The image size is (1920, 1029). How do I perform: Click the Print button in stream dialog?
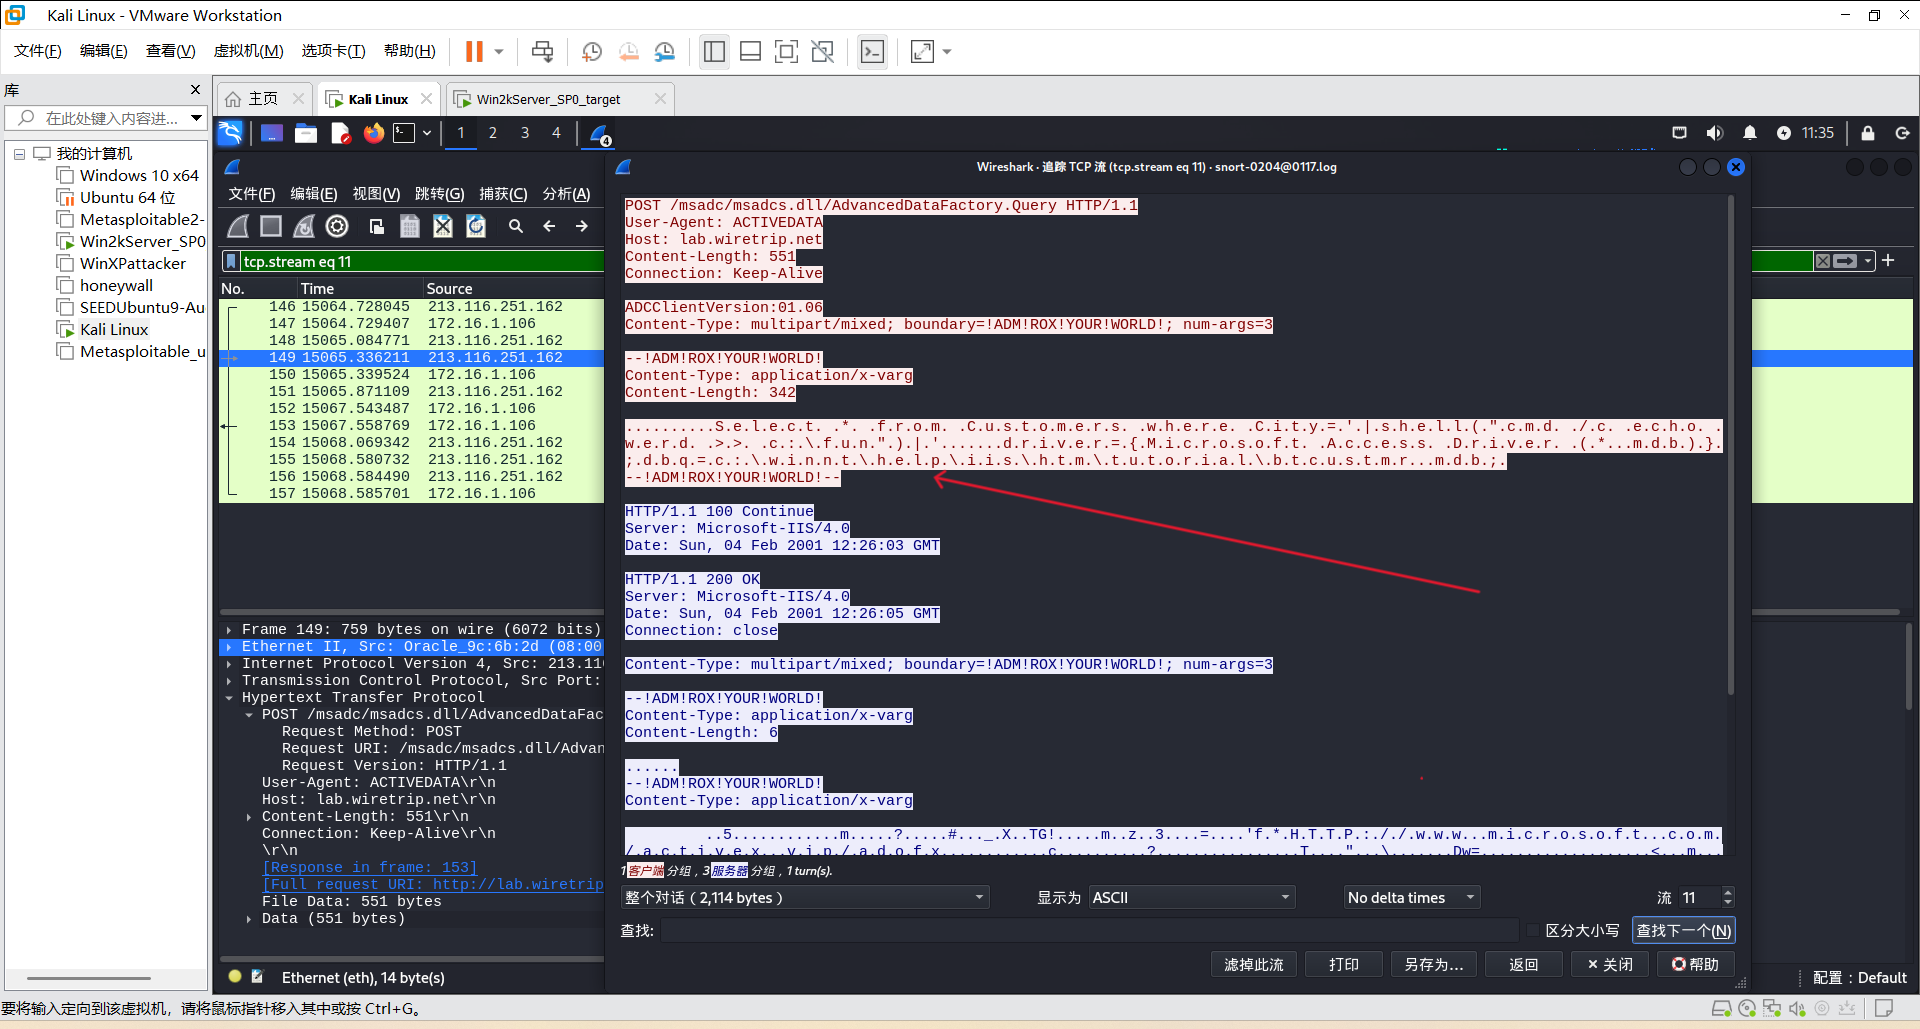1344,965
